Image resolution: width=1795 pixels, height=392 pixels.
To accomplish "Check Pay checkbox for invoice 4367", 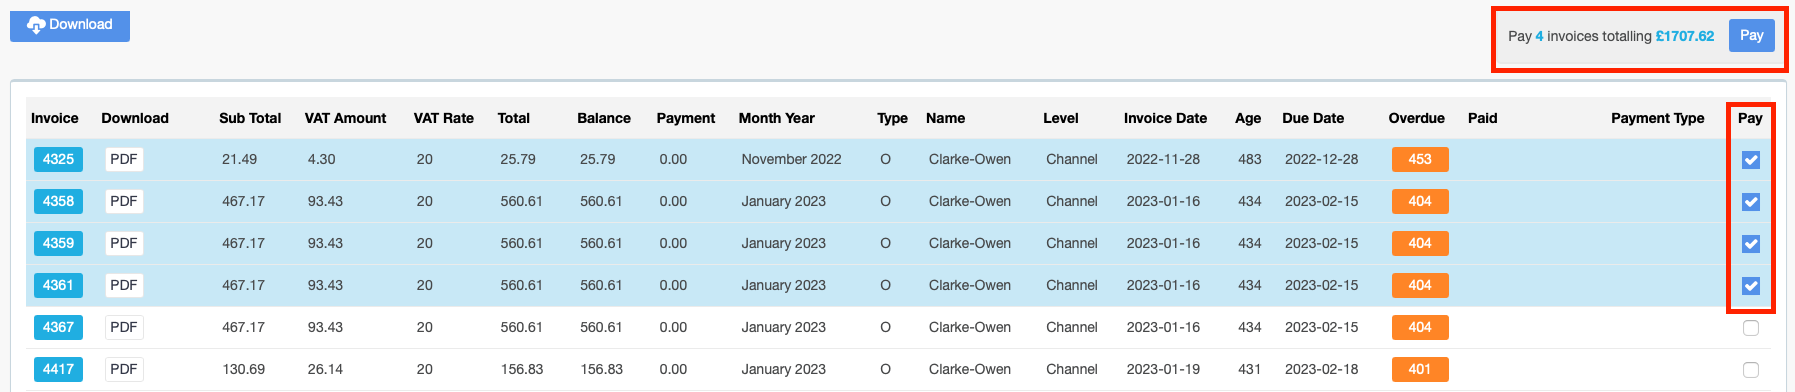I will [x=1751, y=328].
